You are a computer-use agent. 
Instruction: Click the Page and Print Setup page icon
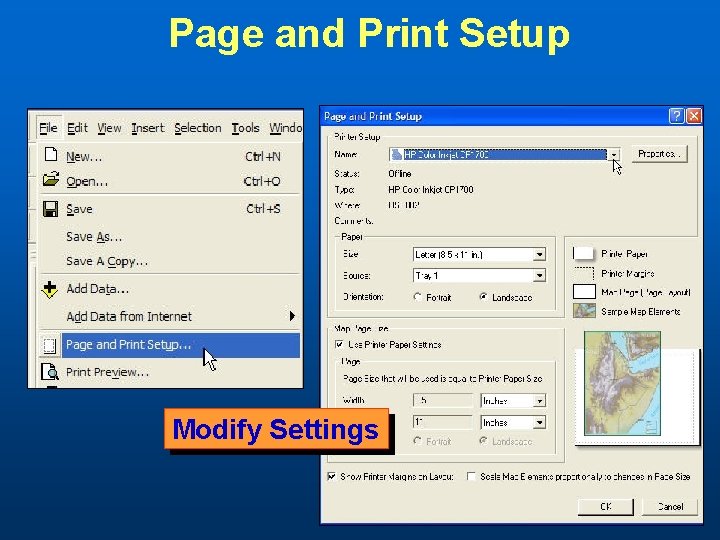(50, 345)
